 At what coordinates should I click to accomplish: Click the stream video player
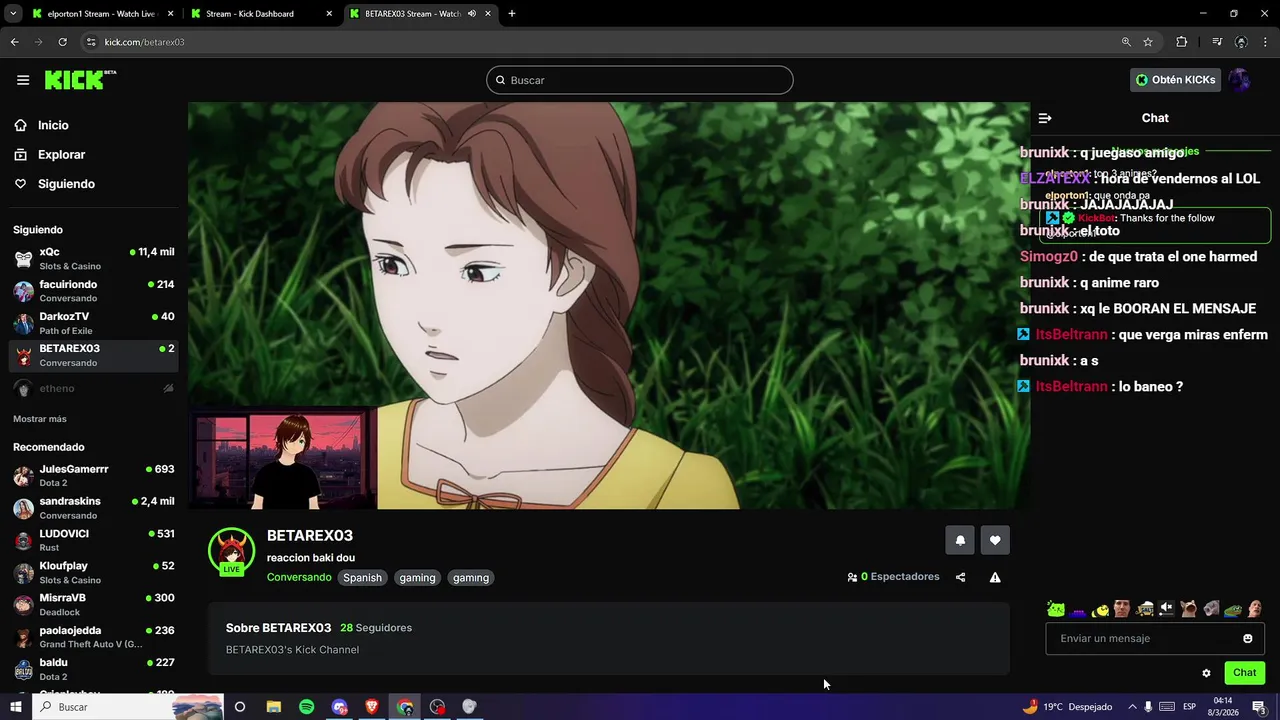[x=608, y=305]
